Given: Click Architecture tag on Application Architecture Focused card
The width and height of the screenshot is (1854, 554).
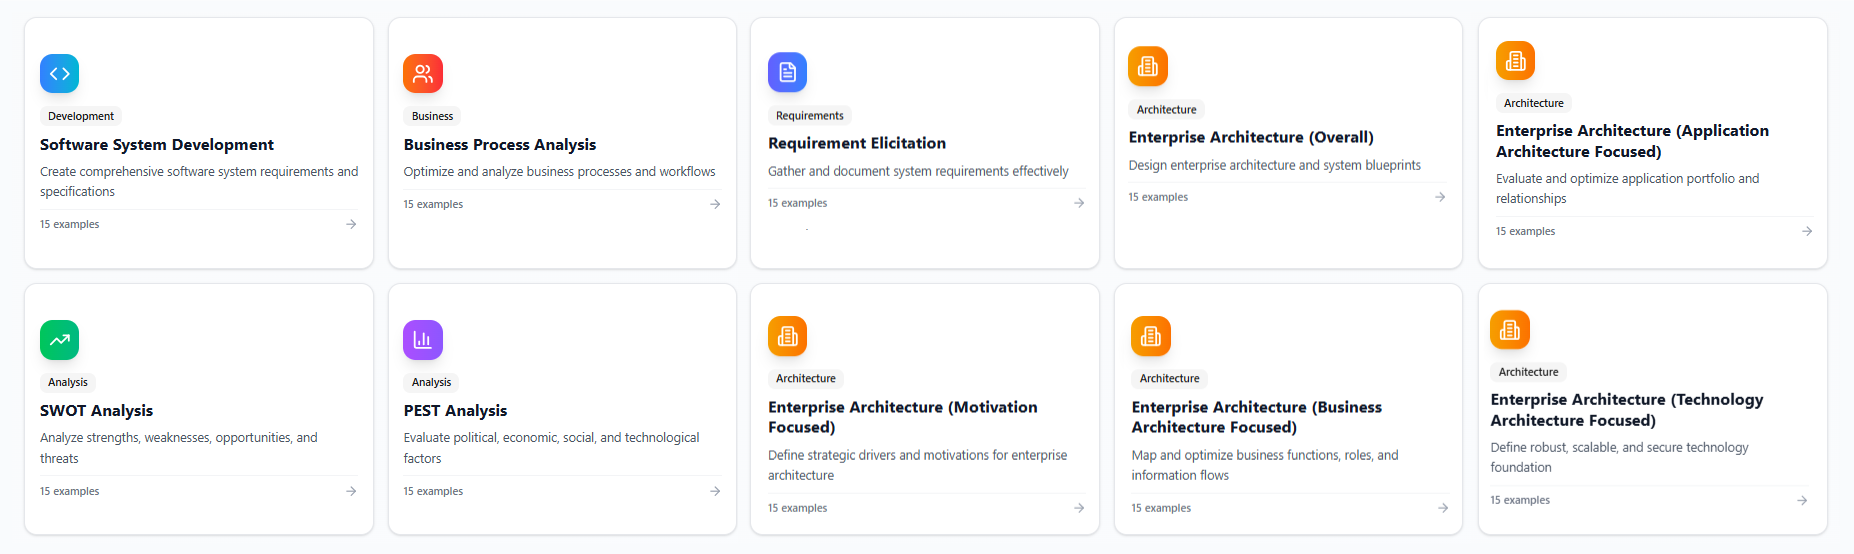Looking at the screenshot, I should coord(1534,103).
